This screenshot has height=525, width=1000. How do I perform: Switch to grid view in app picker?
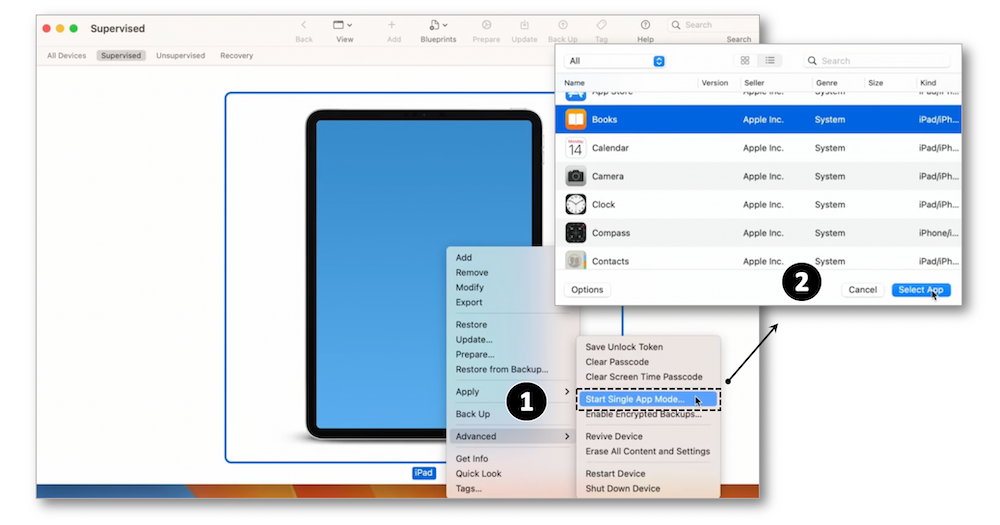[745, 61]
